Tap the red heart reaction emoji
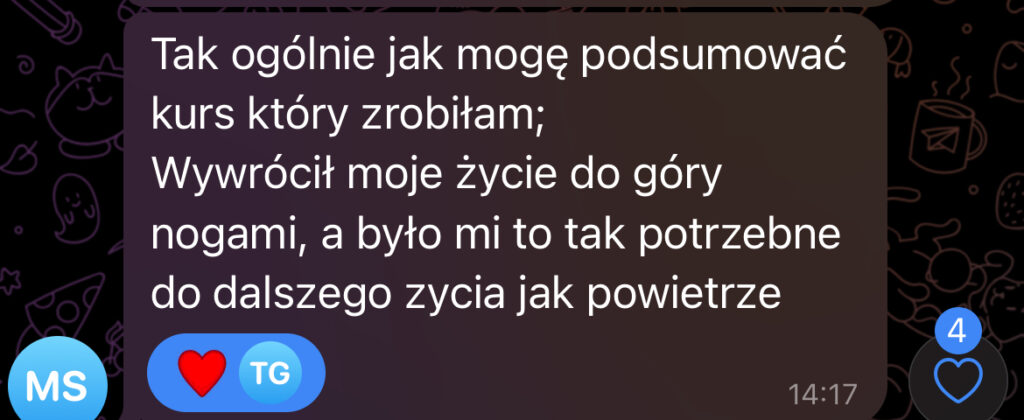Viewport: 1024px width, 420px height. (202, 373)
